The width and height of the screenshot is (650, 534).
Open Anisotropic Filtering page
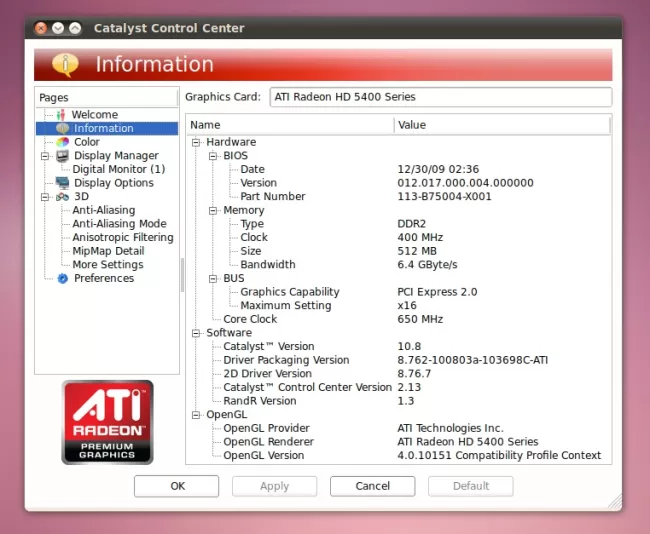123,238
